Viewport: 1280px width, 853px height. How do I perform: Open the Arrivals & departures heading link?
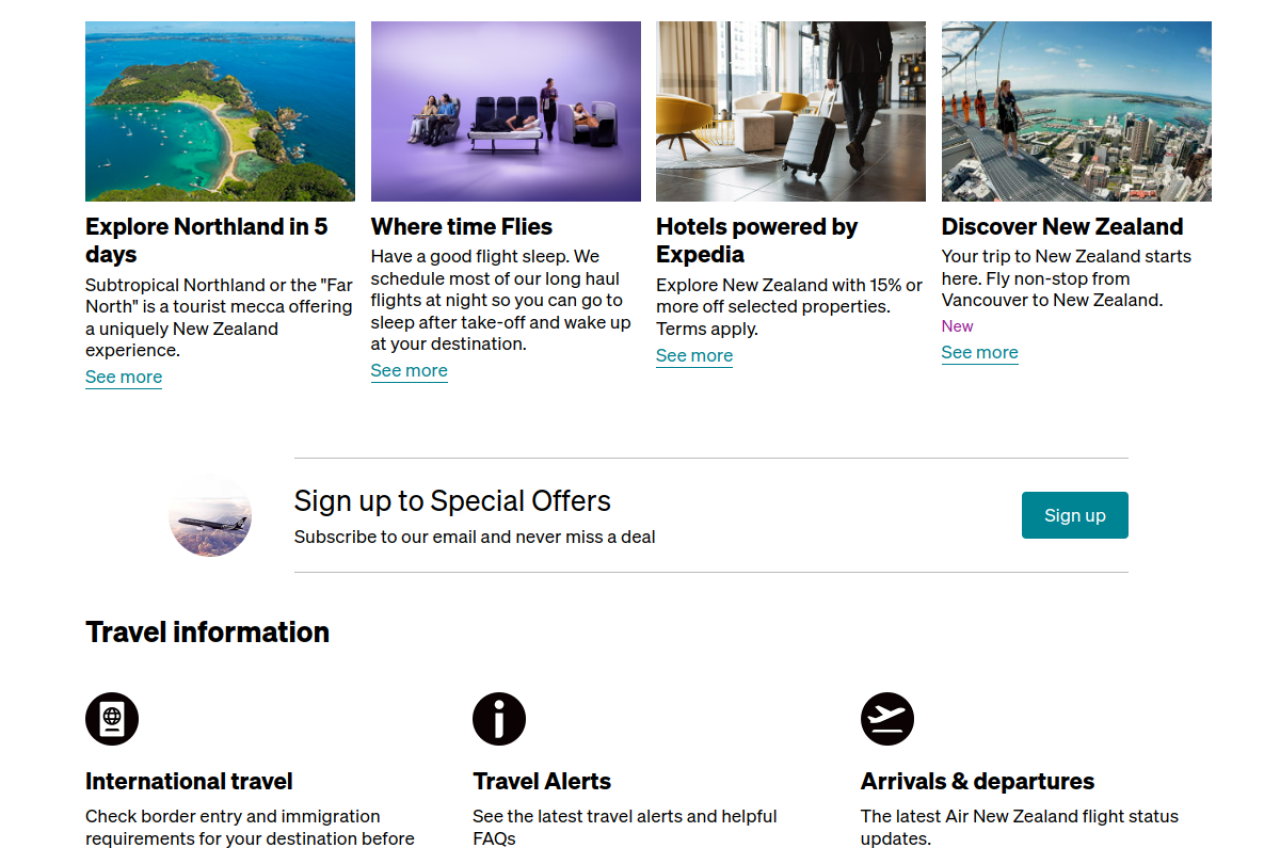tap(977, 781)
